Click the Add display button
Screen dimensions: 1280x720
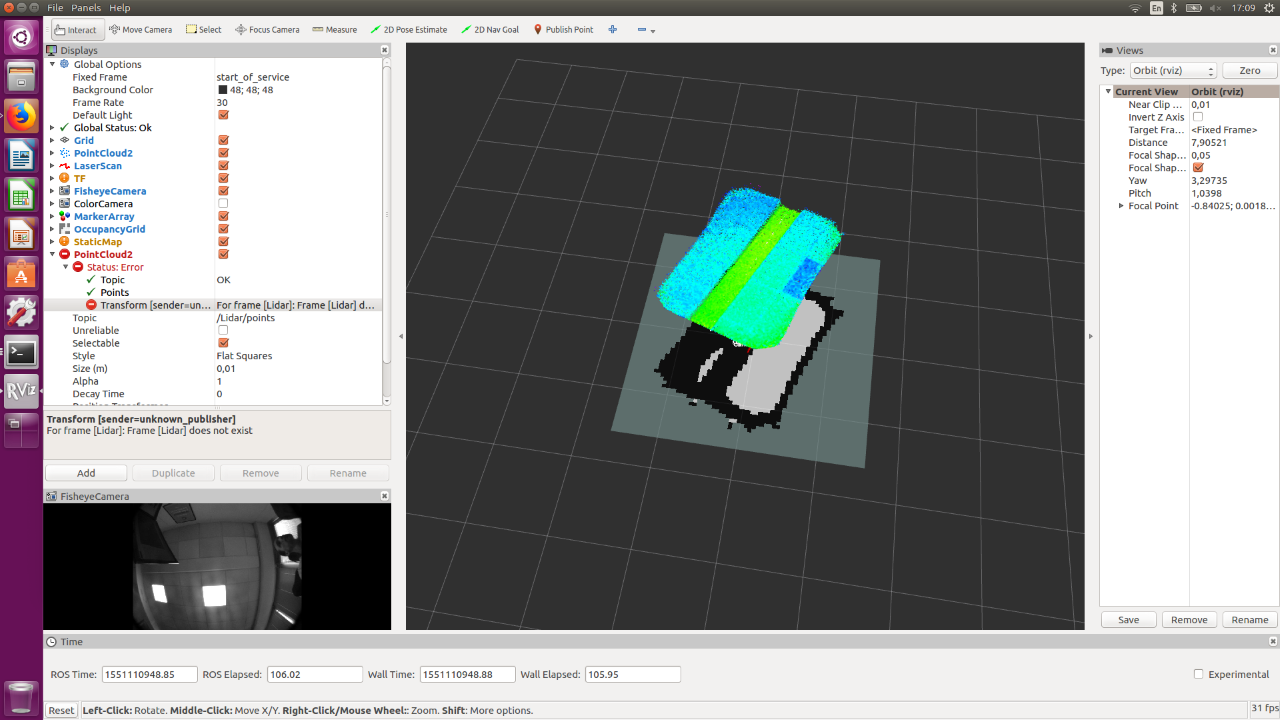86,473
